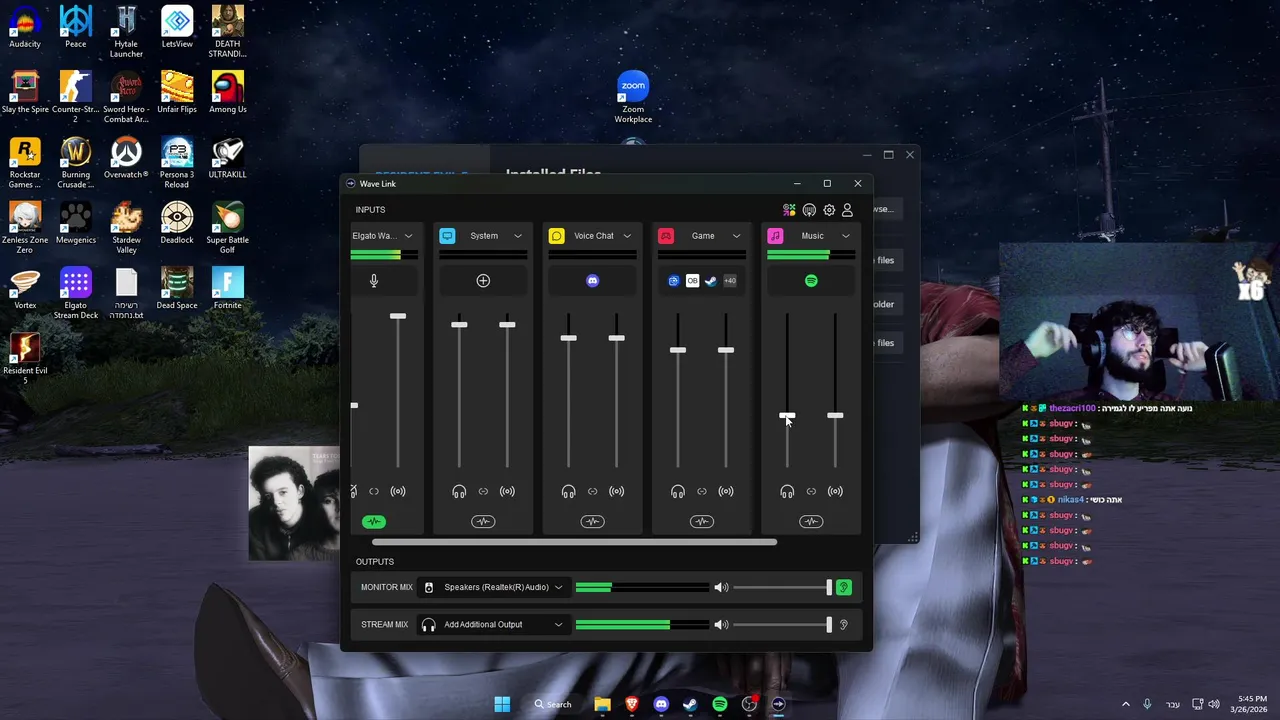Click Steam app in Game channel
The height and width of the screenshot is (720, 1280).
pyautogui.click(x=711, y=281)
